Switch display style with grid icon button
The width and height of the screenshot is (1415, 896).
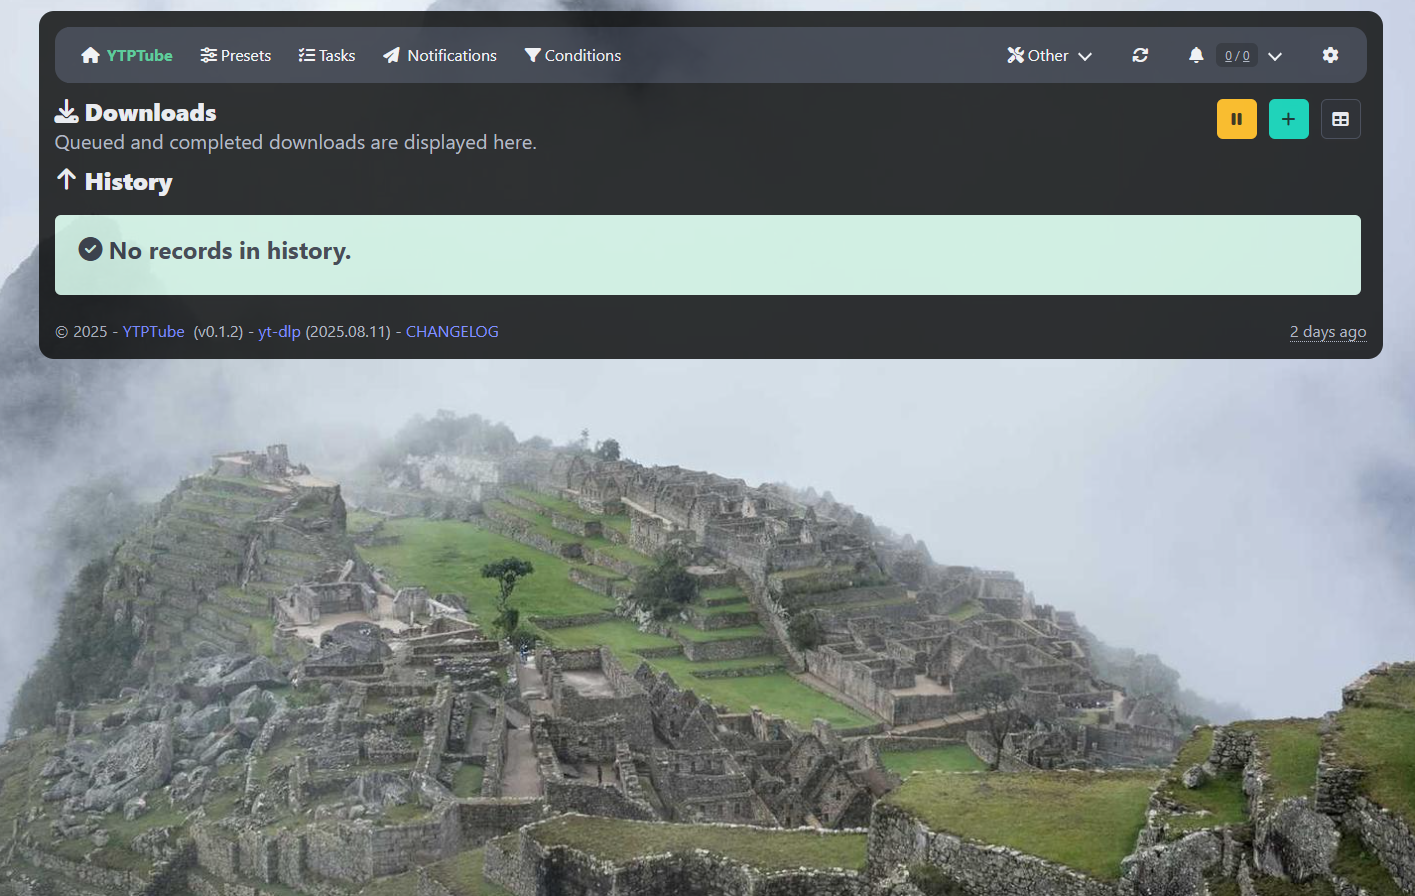(1341, 119)
